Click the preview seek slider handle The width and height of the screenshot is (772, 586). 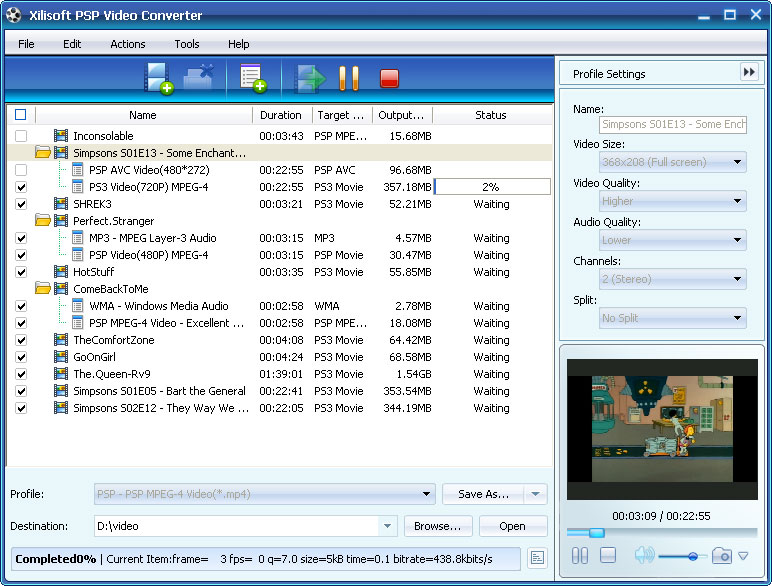click(x=596, y=532)
